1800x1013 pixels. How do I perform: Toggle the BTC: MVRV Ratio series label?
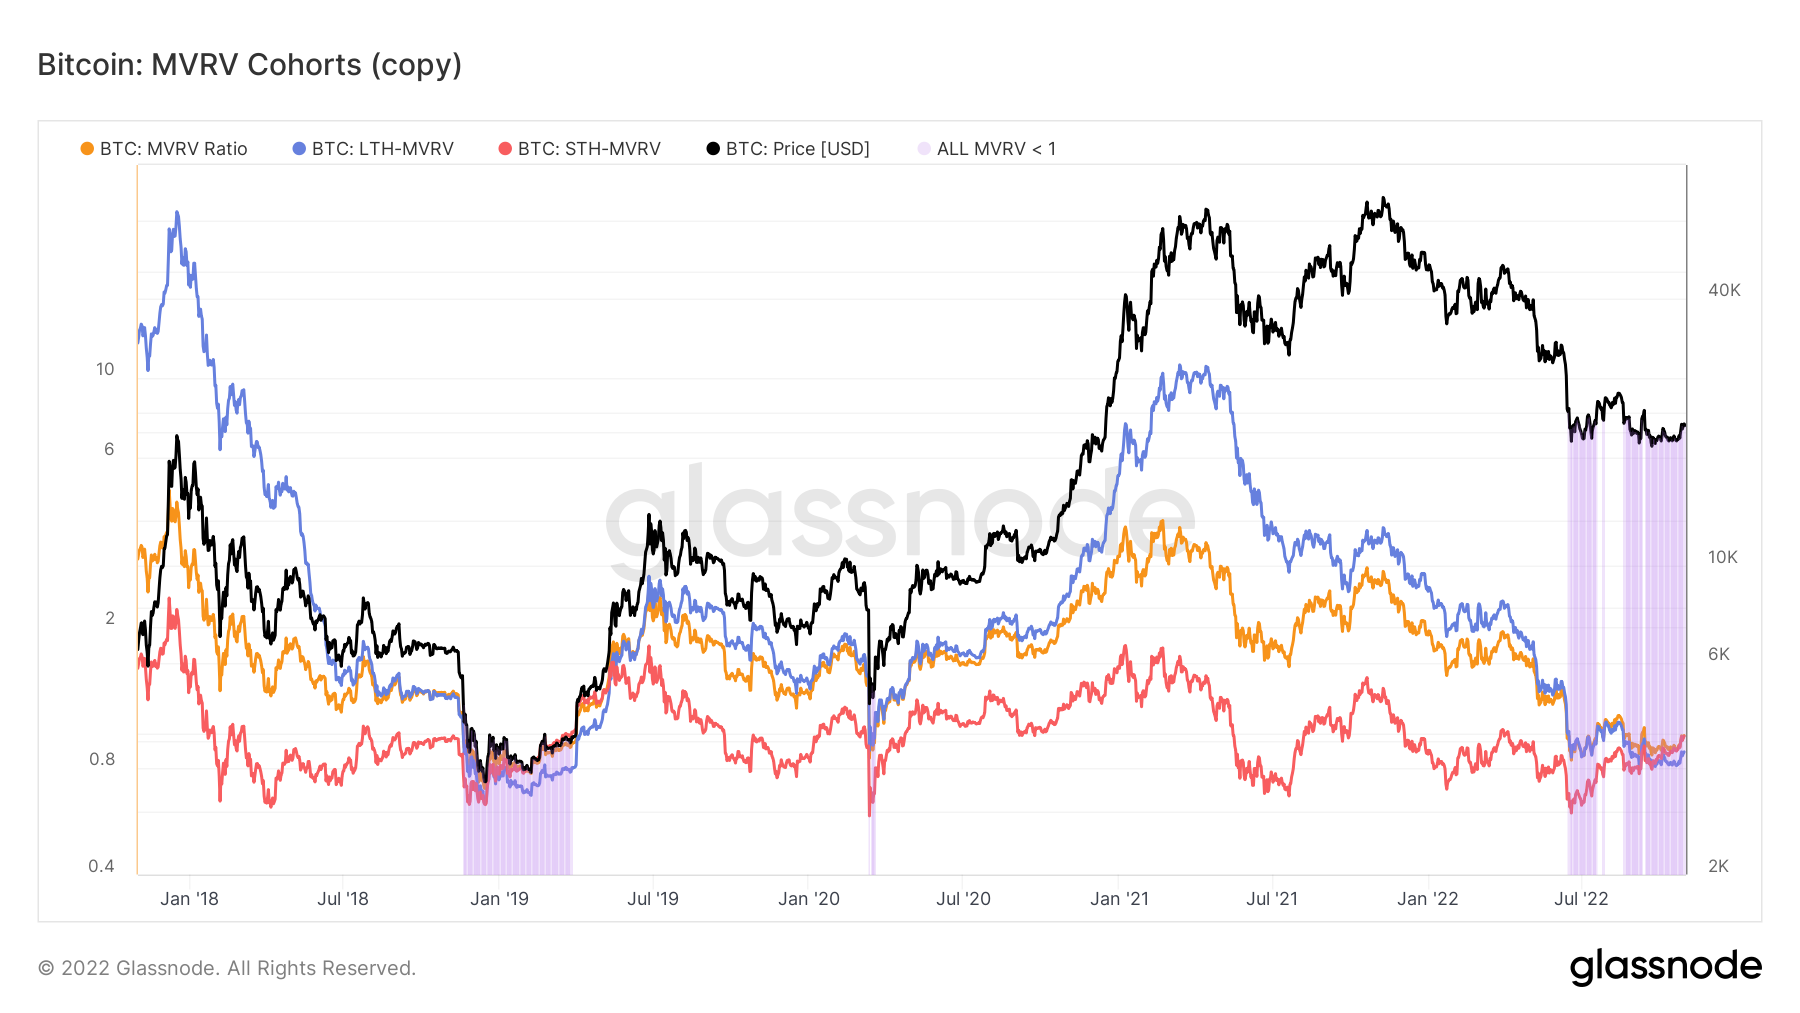point(173,149)
